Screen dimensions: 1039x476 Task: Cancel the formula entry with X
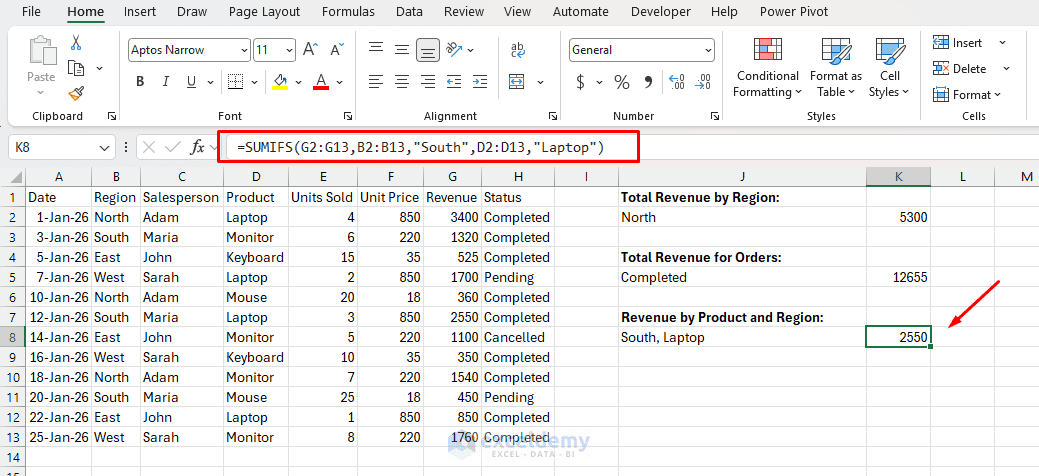(x=149, y=147)
